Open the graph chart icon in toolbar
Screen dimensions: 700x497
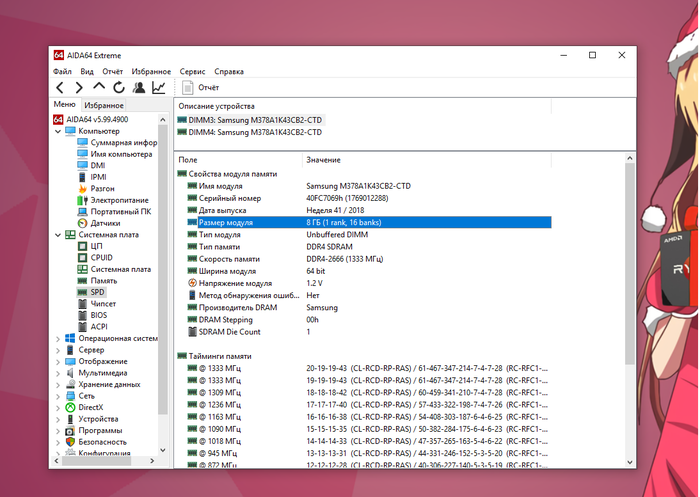[x=159, y=88]
